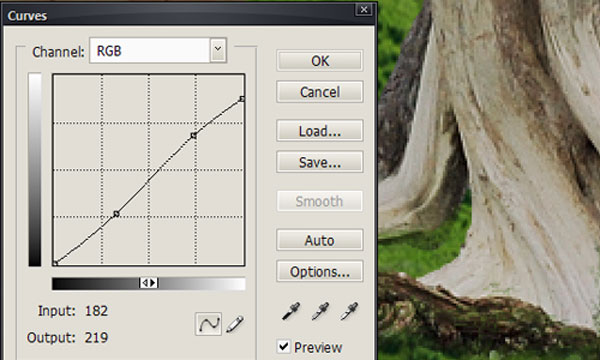The image size is (600, 360).
Task: Select the upper-right curve control point
Action: (x=194, y=135)
